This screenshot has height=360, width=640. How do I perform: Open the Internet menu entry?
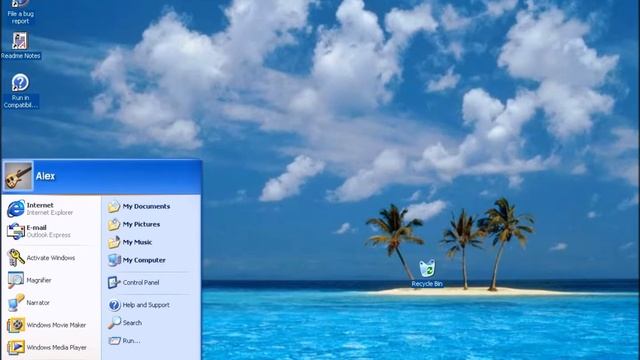(x=51, y=209)
